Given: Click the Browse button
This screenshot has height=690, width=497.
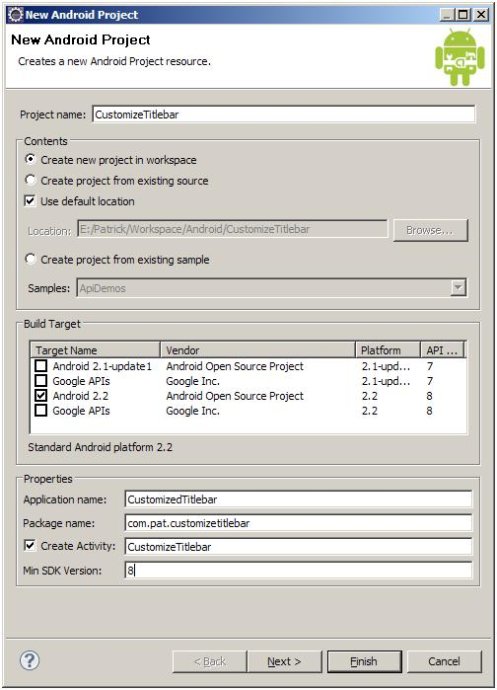Looking at the screenshot, I should pos(430,230).
